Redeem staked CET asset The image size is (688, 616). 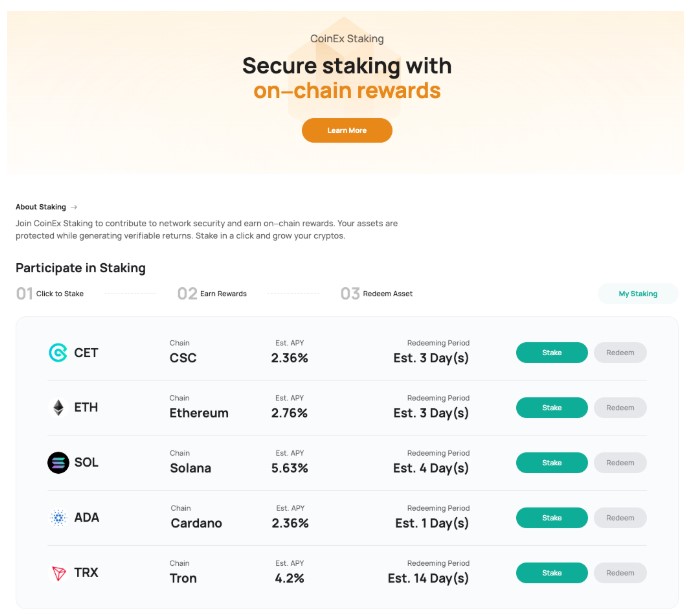(620, 352)
